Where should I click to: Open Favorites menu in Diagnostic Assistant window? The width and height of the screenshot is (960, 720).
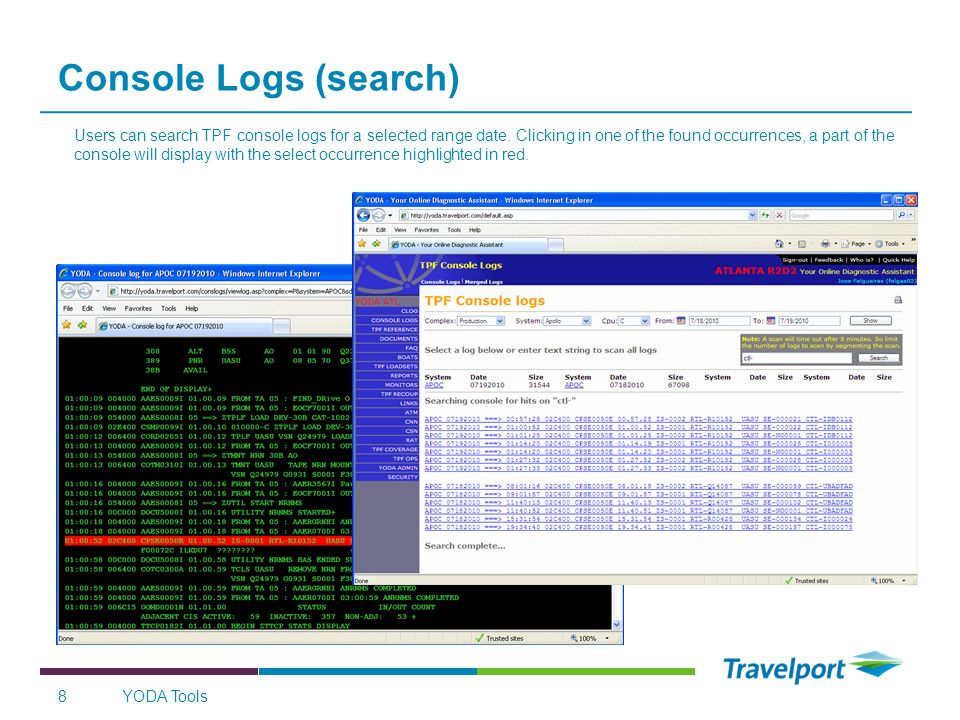pos(427,230)
